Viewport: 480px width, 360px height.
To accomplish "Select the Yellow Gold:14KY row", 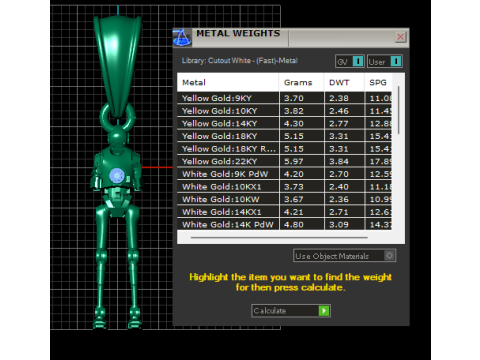I will click(x=284, y=123).
